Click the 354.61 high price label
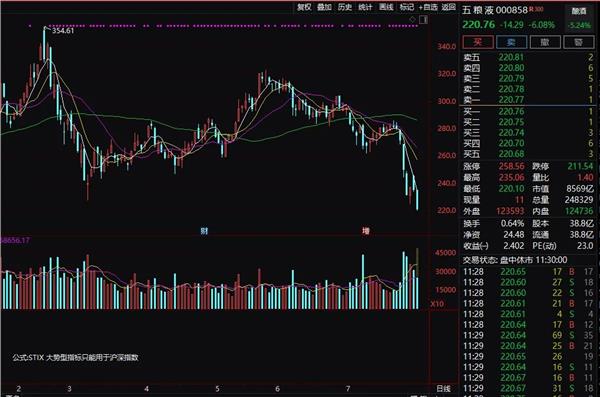Viewport: 600px width, 397px height. click(63, 31)
